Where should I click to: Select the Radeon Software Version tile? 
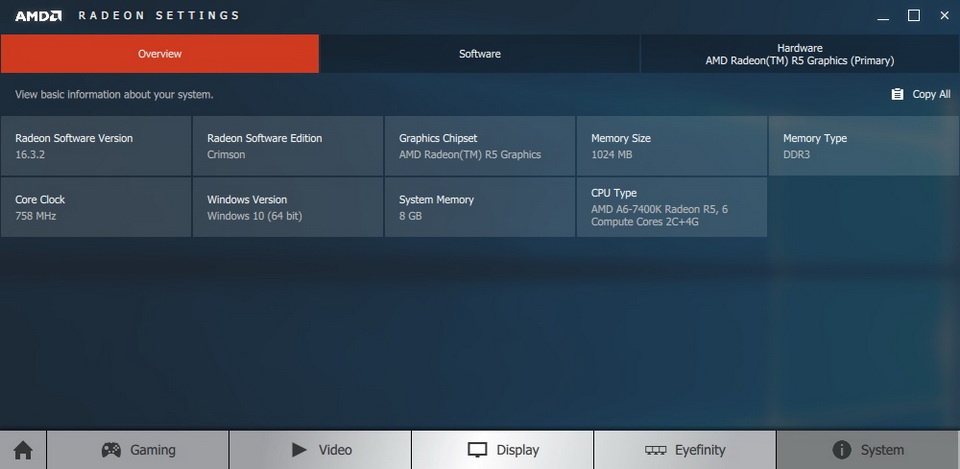[x=96, y=146]
